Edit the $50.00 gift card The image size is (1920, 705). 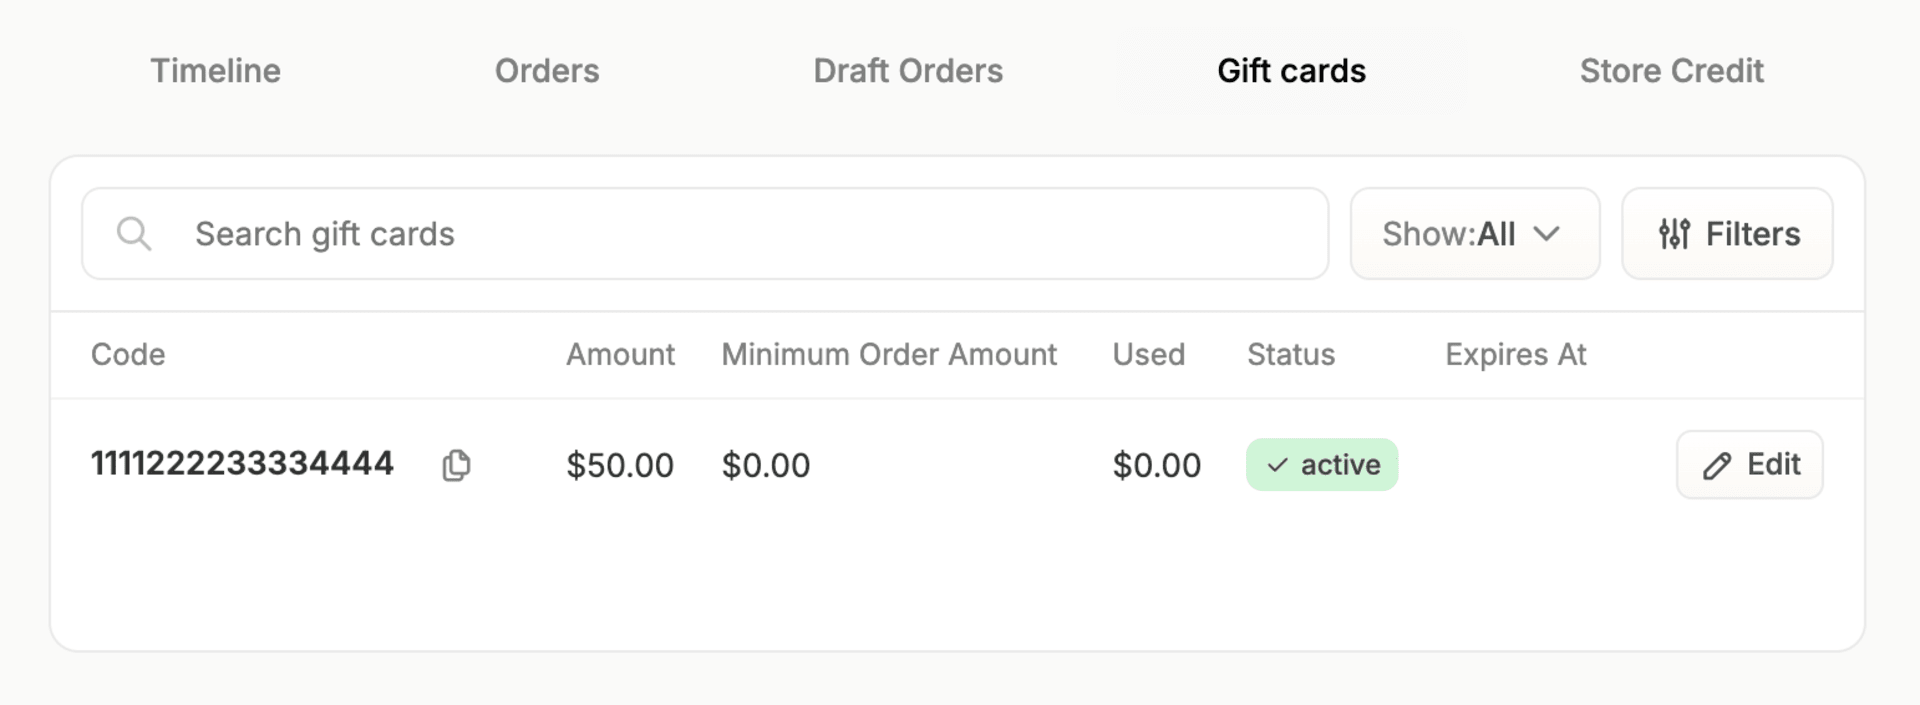coord(1749,464)
